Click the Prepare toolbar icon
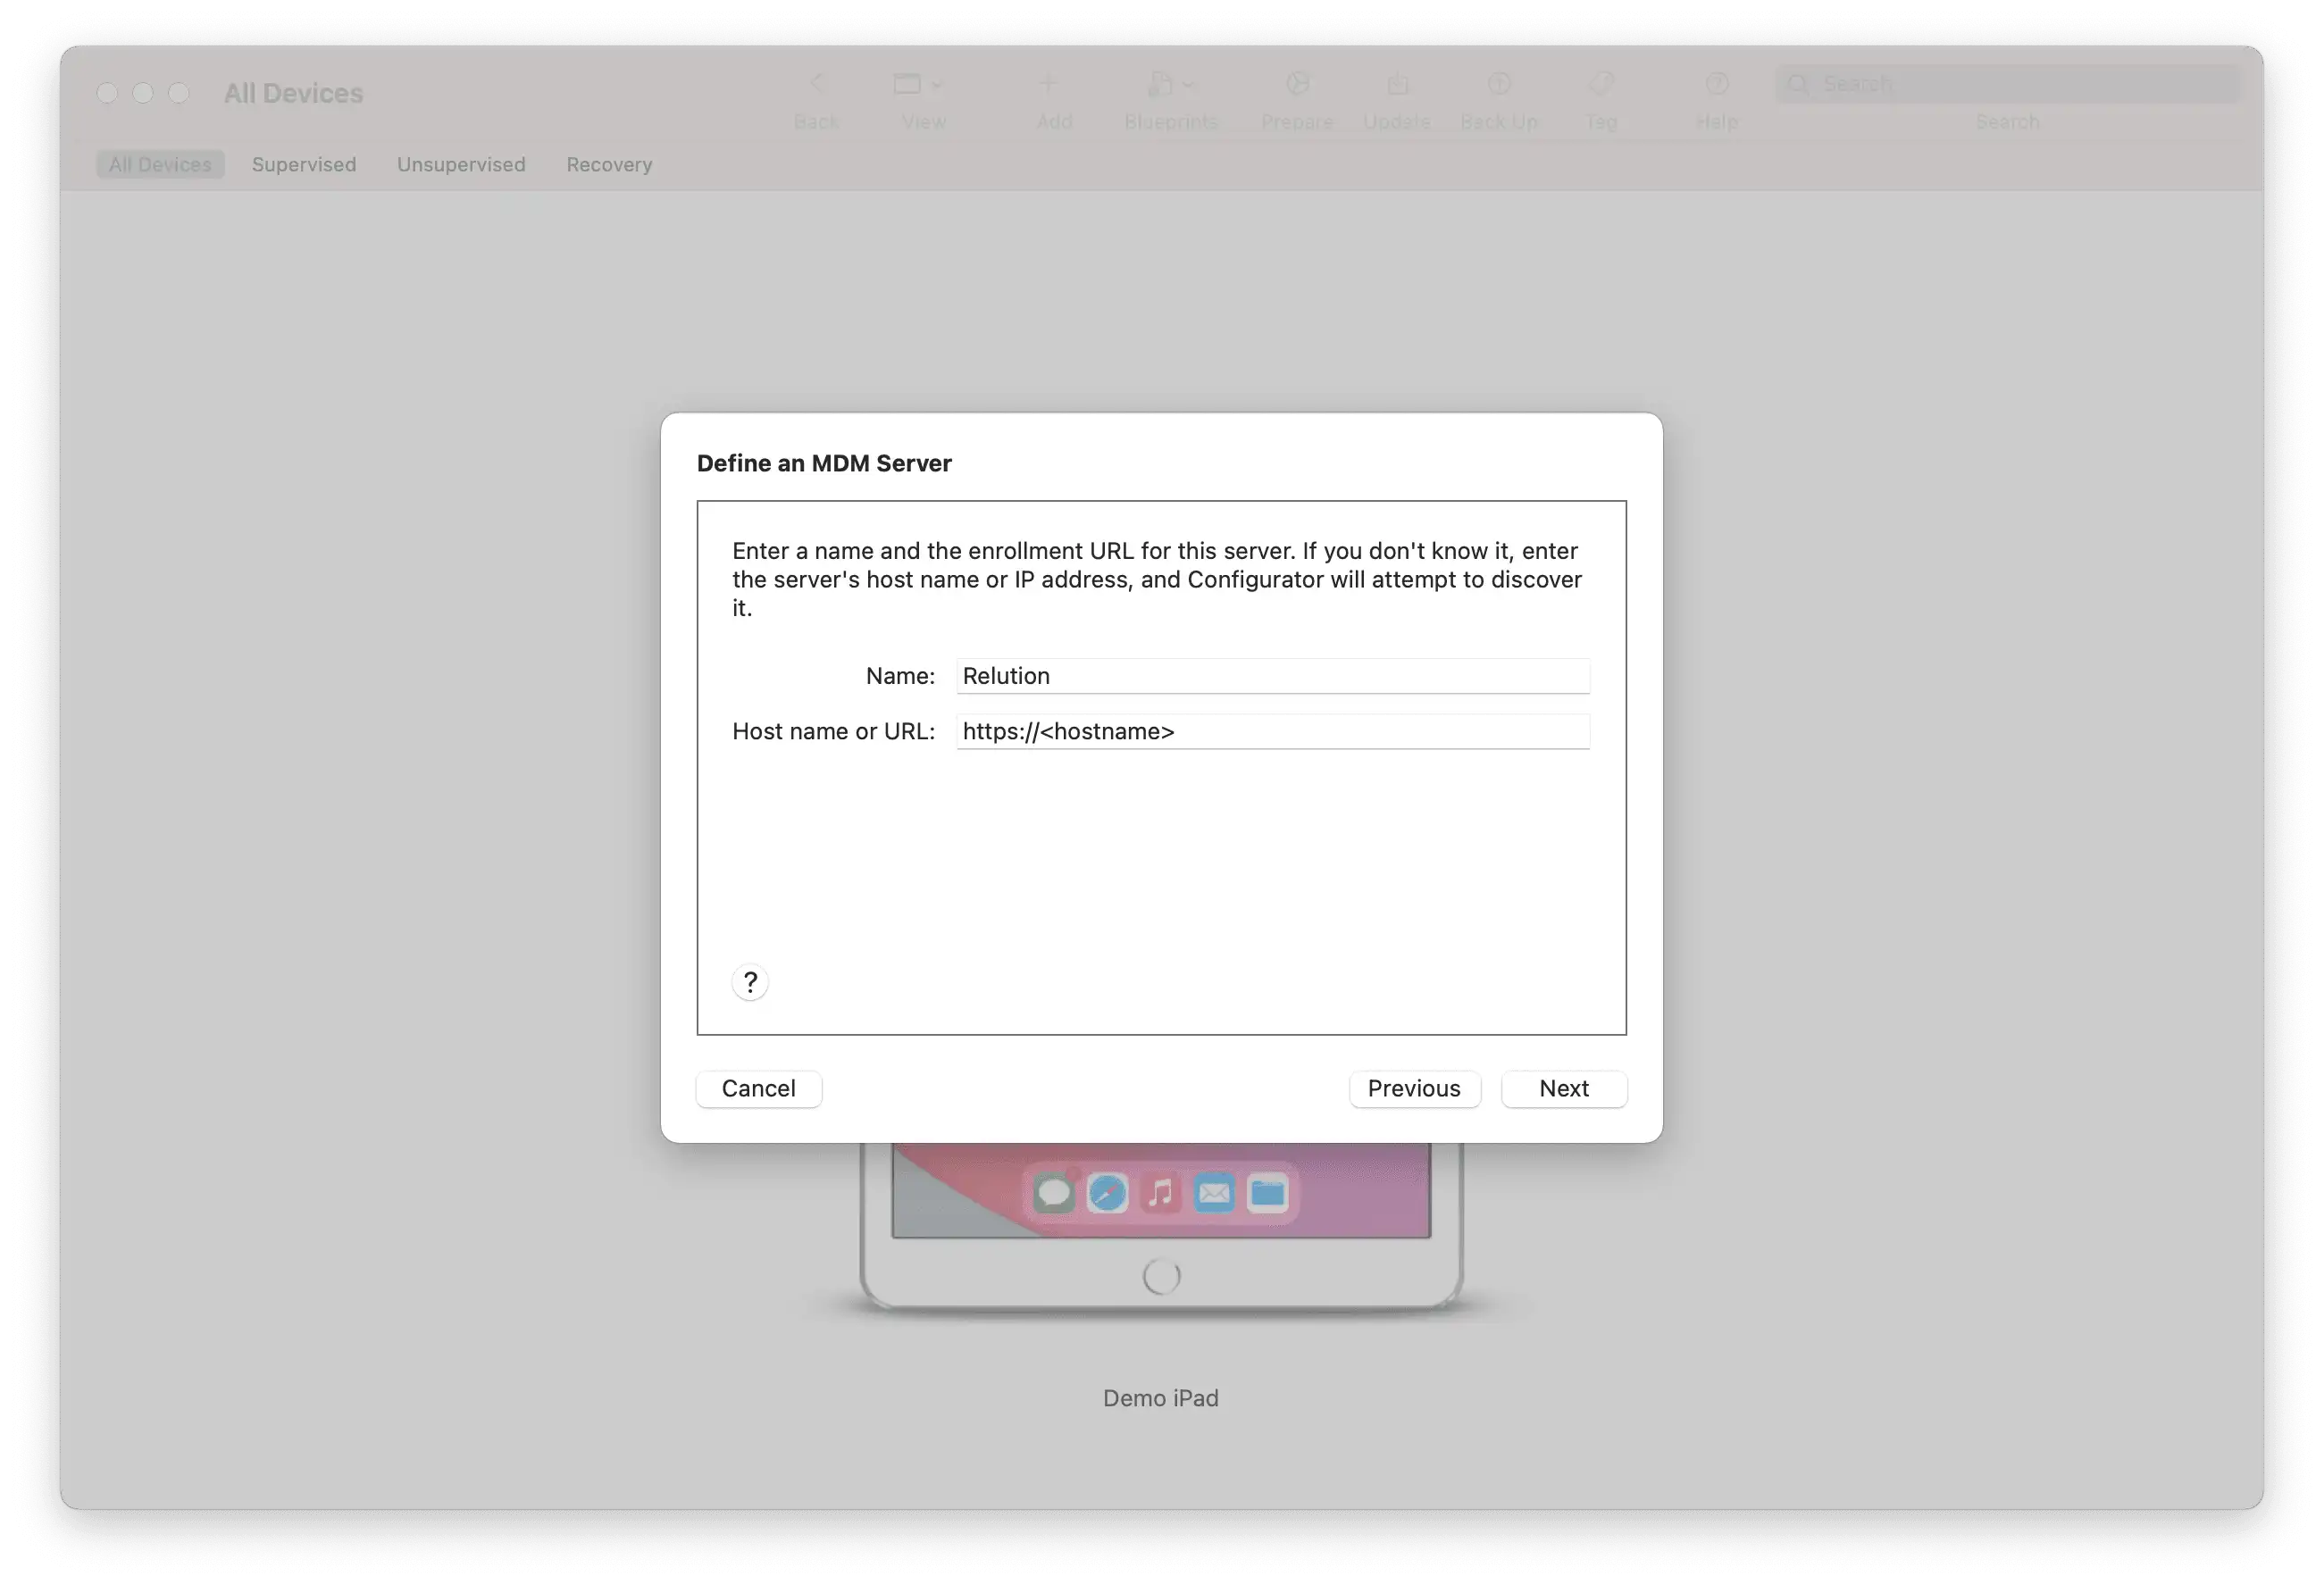Viewport: 2324px width, 1584px height. point(1298,84)
